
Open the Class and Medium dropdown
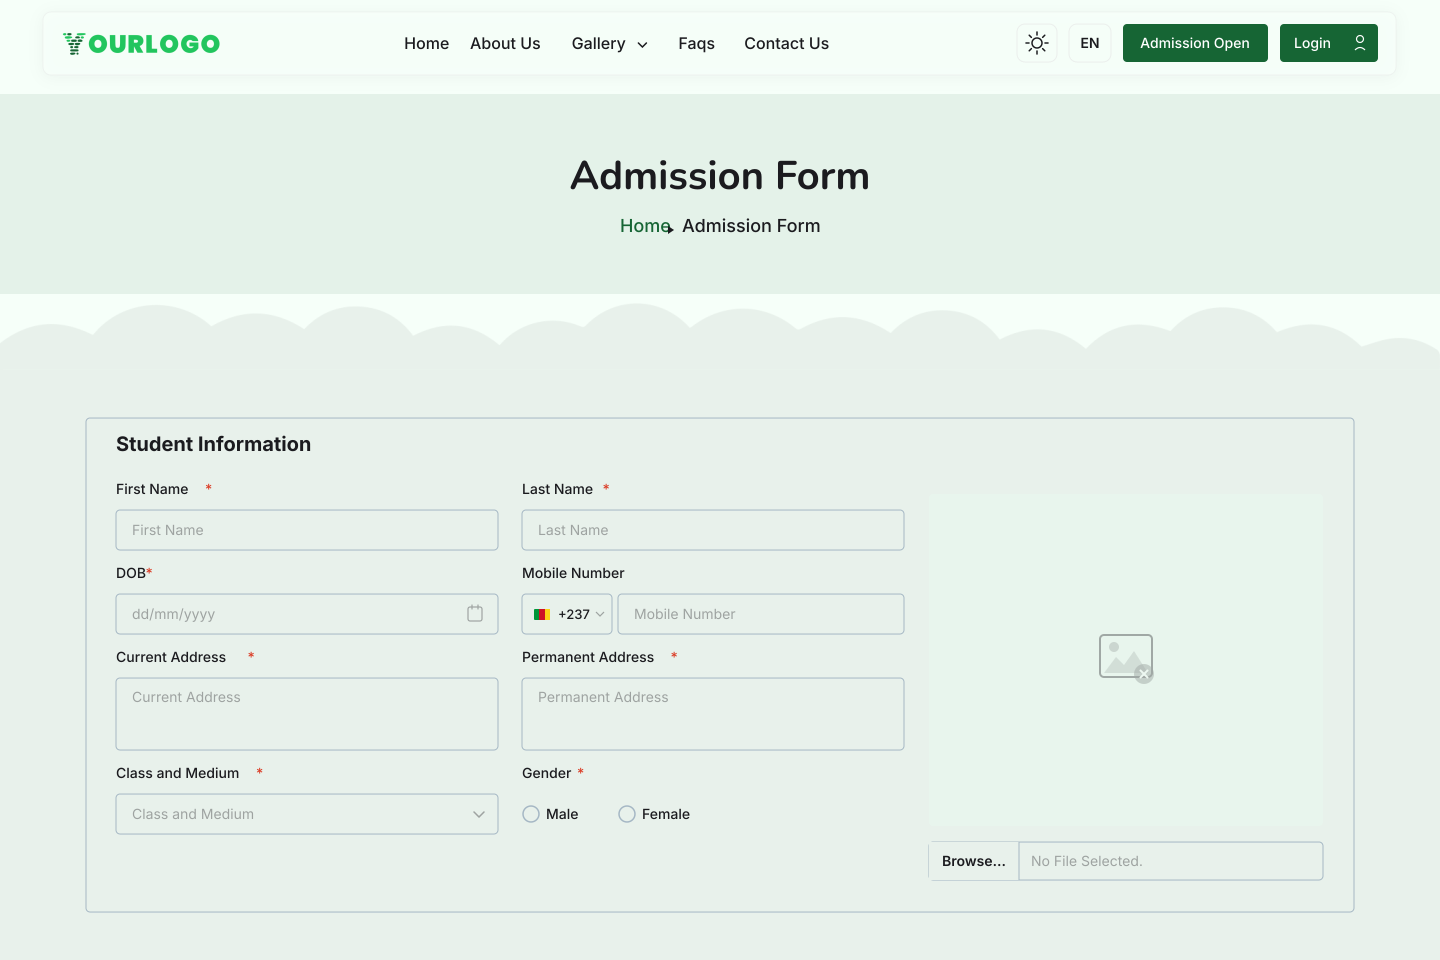click(x=307, y=814)
